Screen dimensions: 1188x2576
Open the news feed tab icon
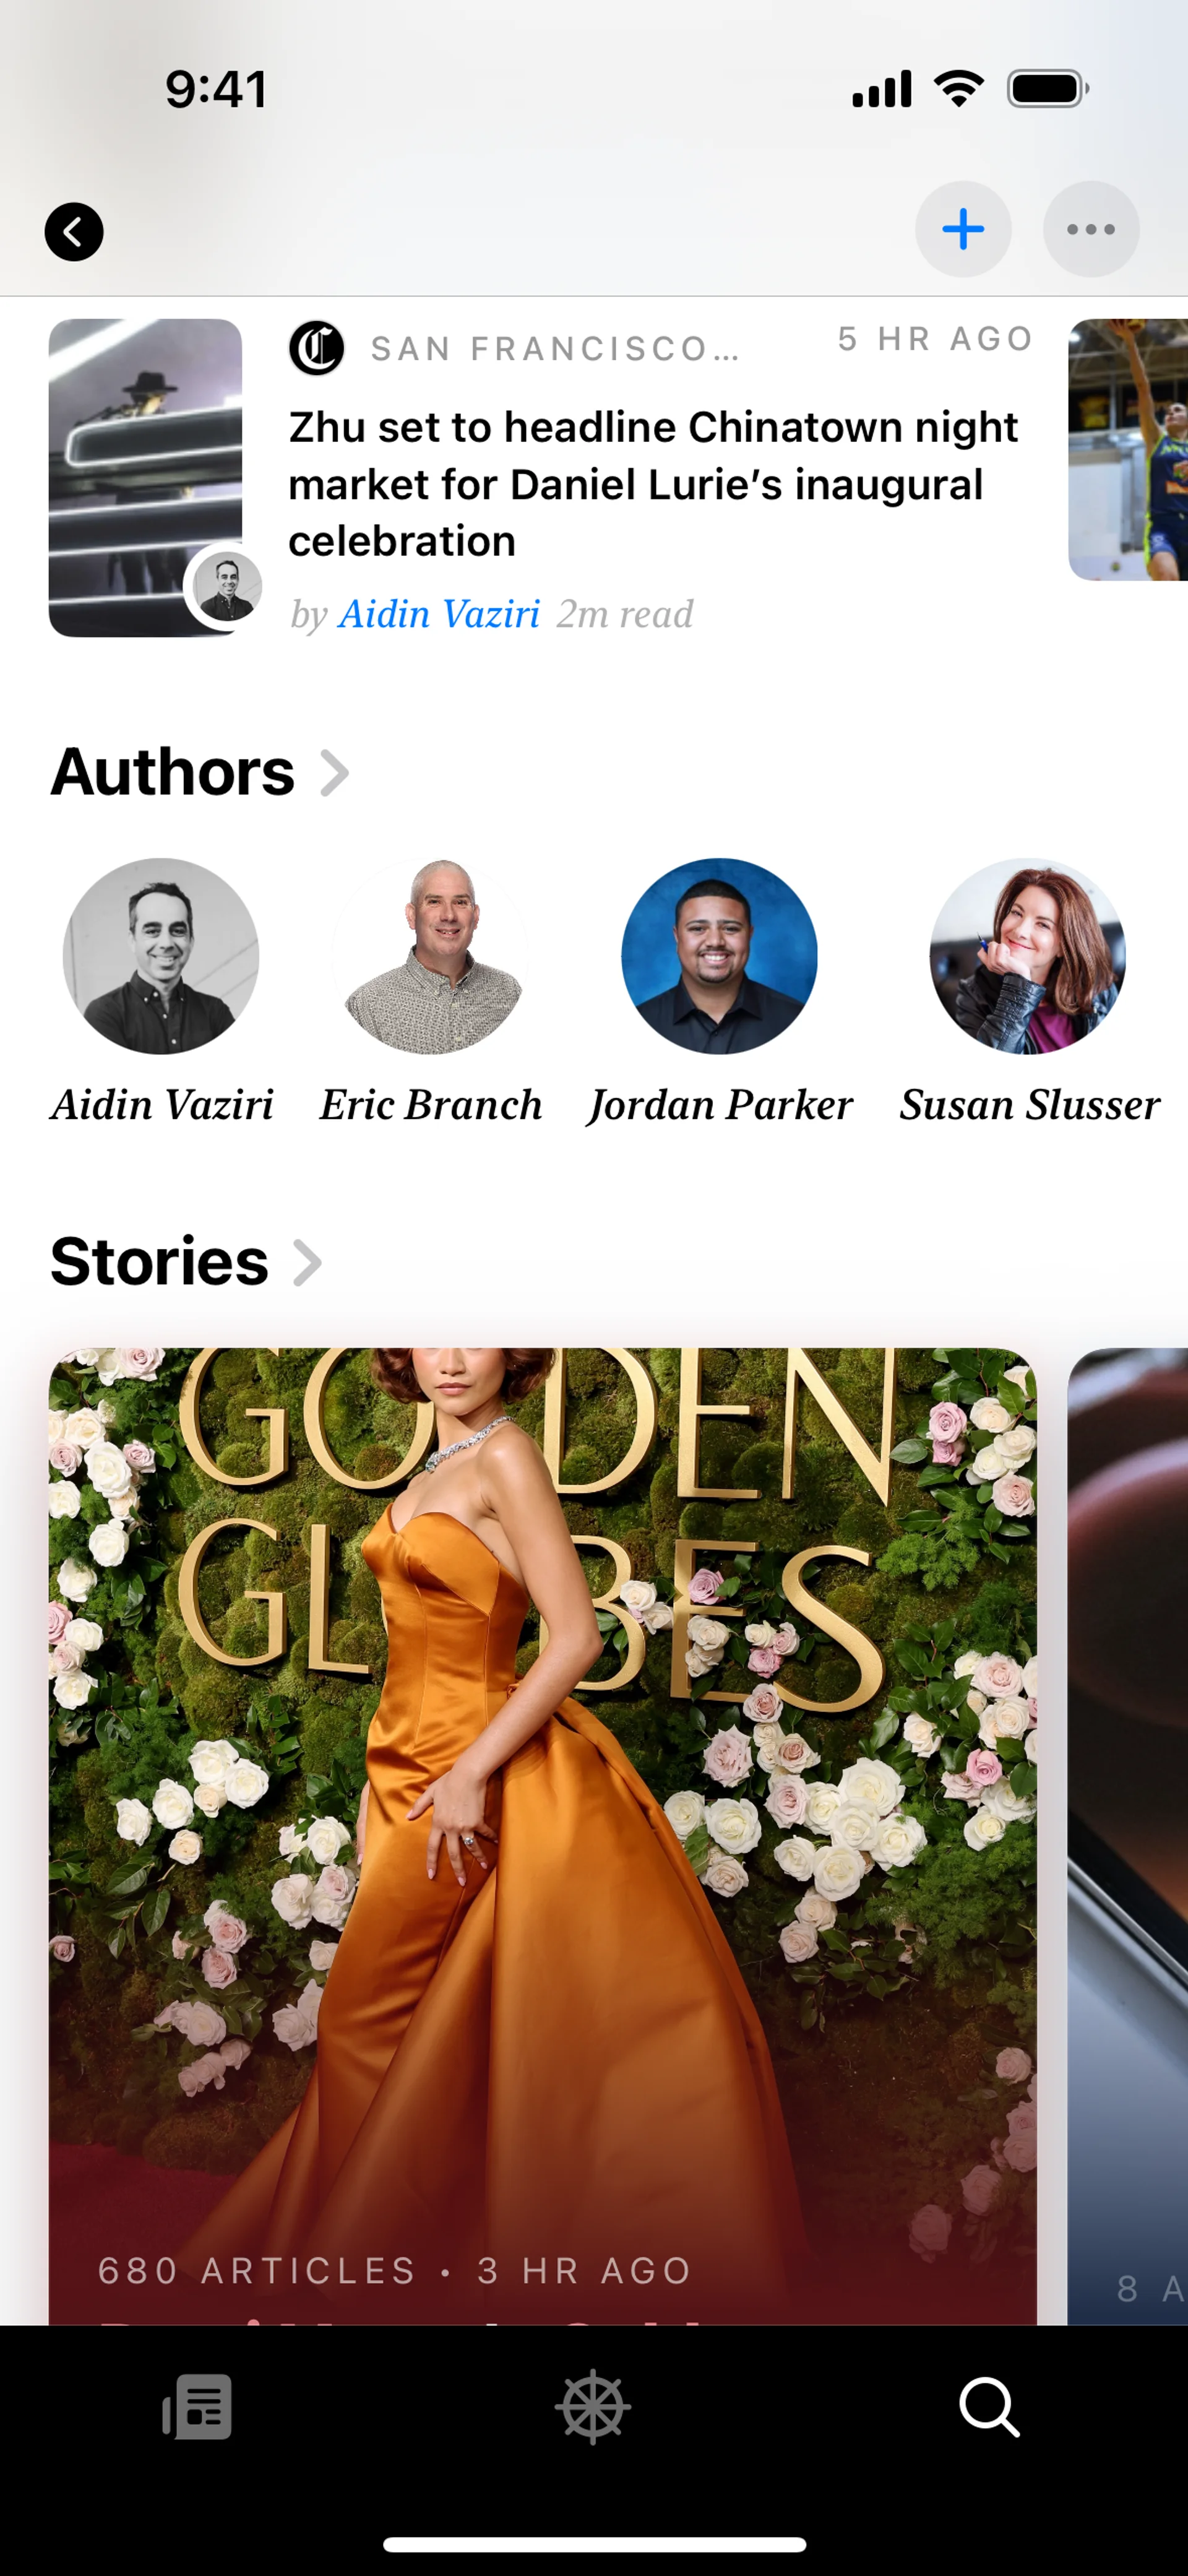click(x=198, y=2407)
